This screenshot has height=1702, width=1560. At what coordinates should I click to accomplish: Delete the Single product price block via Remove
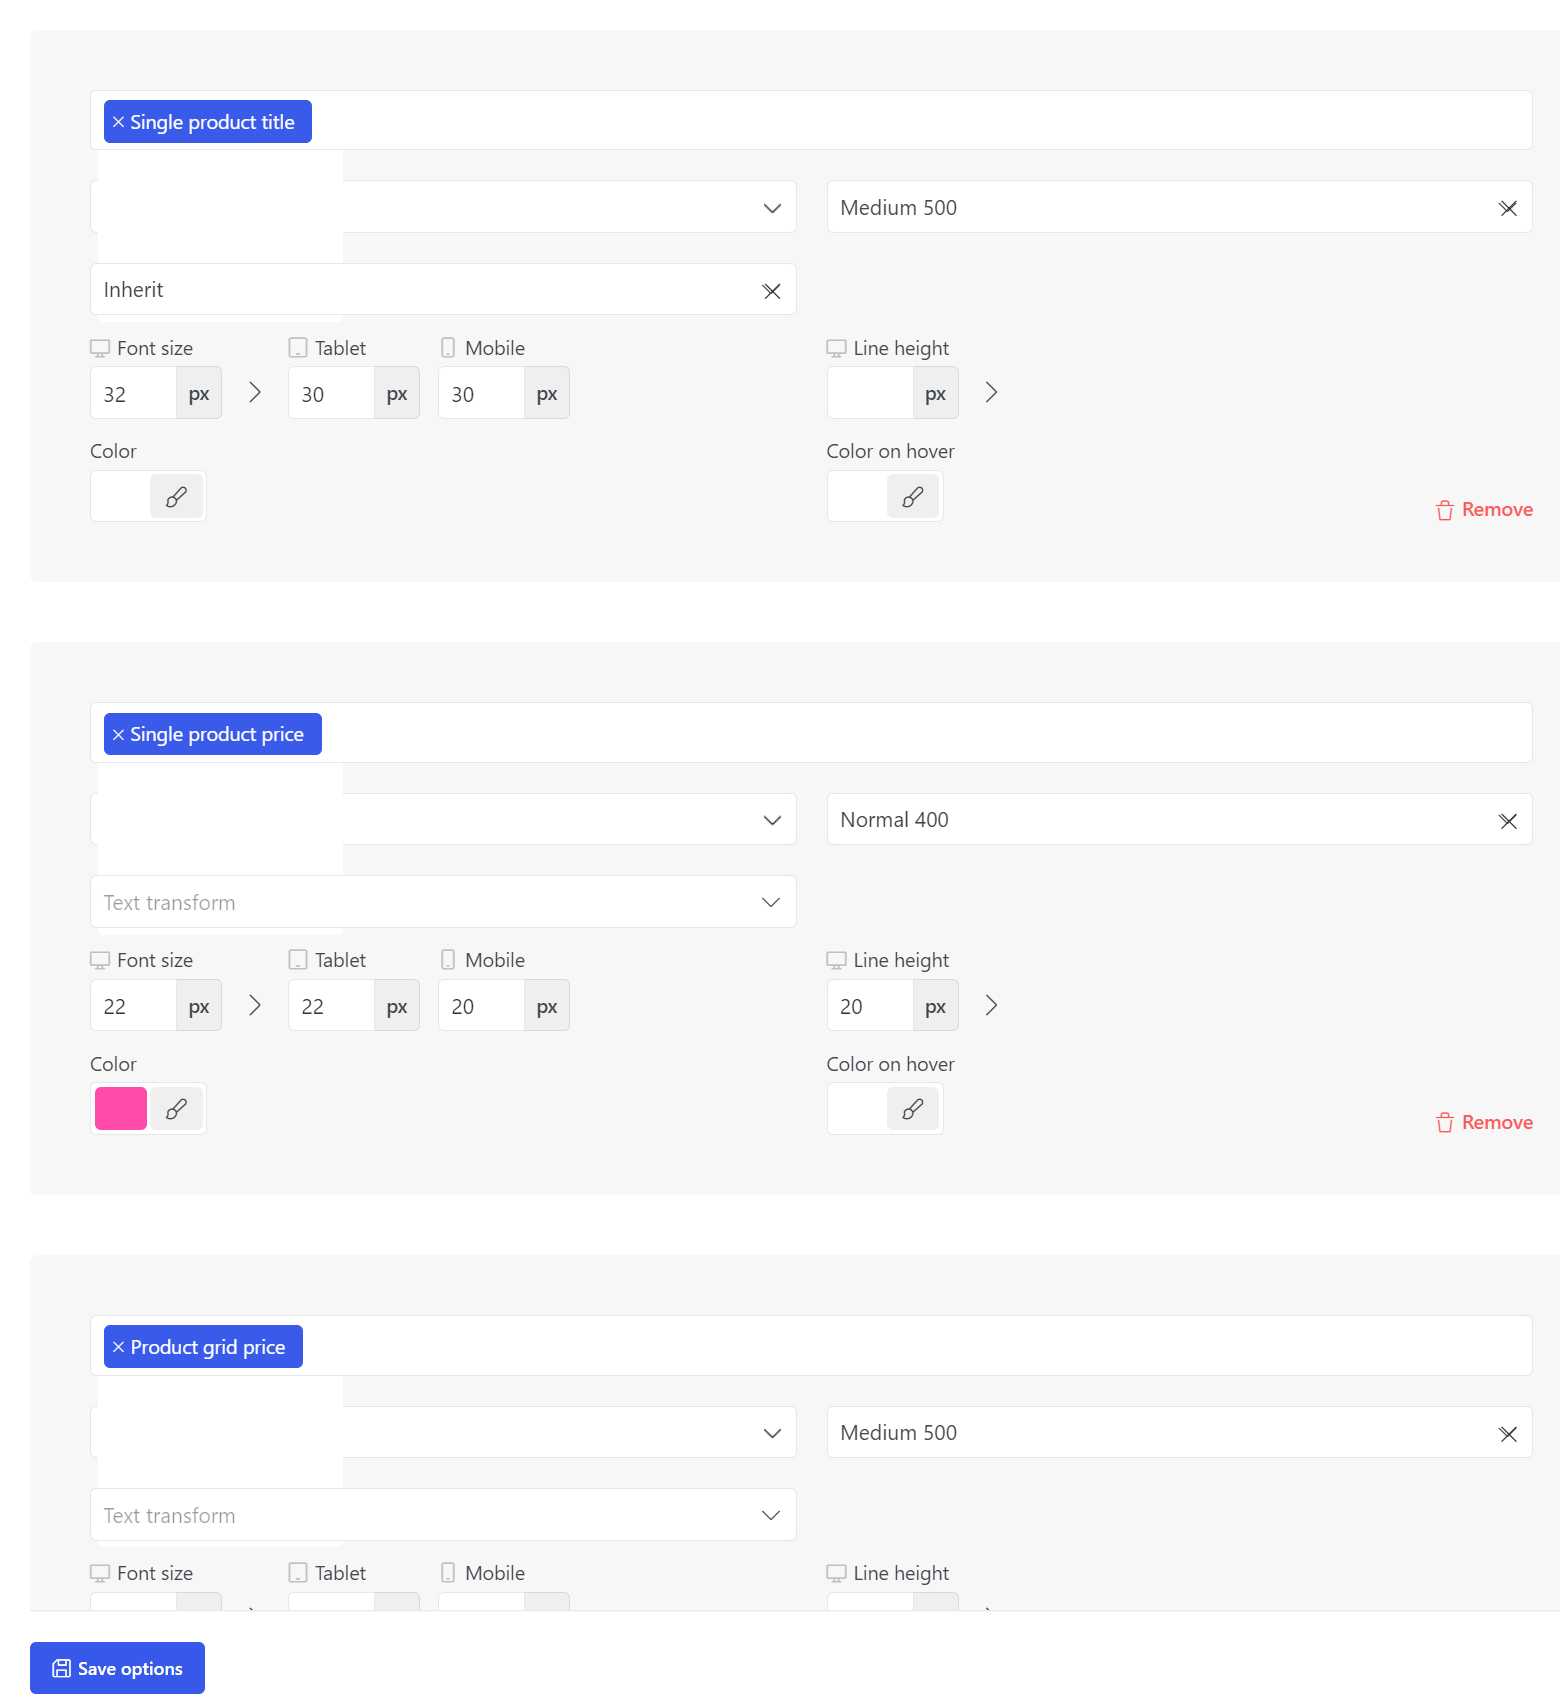click(x=1484, y=1123)
